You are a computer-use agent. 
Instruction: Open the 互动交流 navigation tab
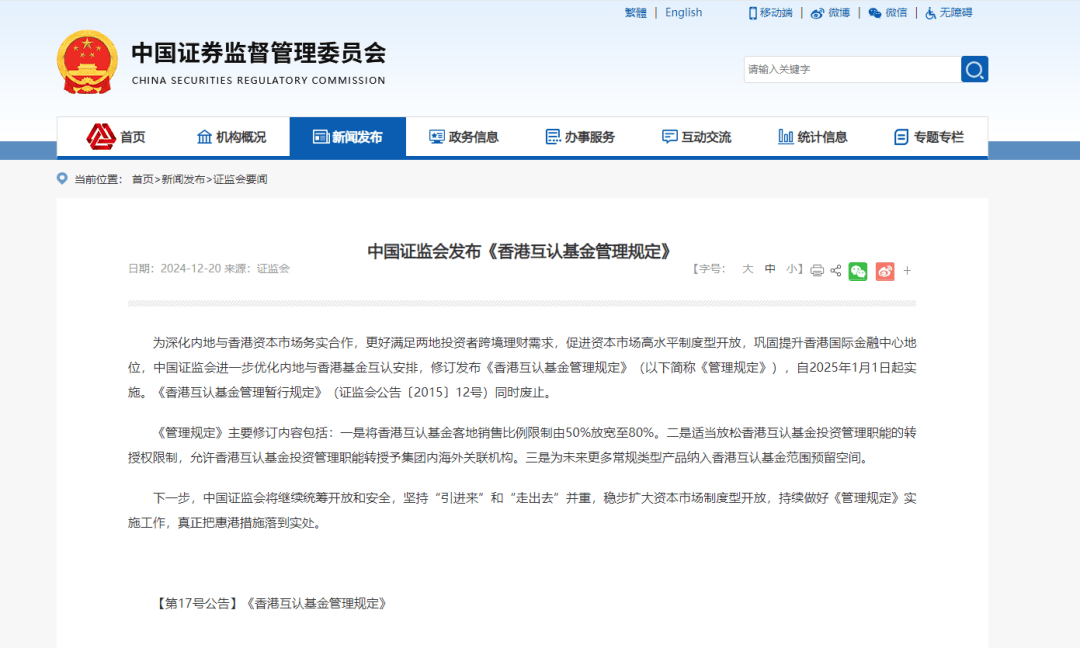pyautogui.click(x=696, y=137)
